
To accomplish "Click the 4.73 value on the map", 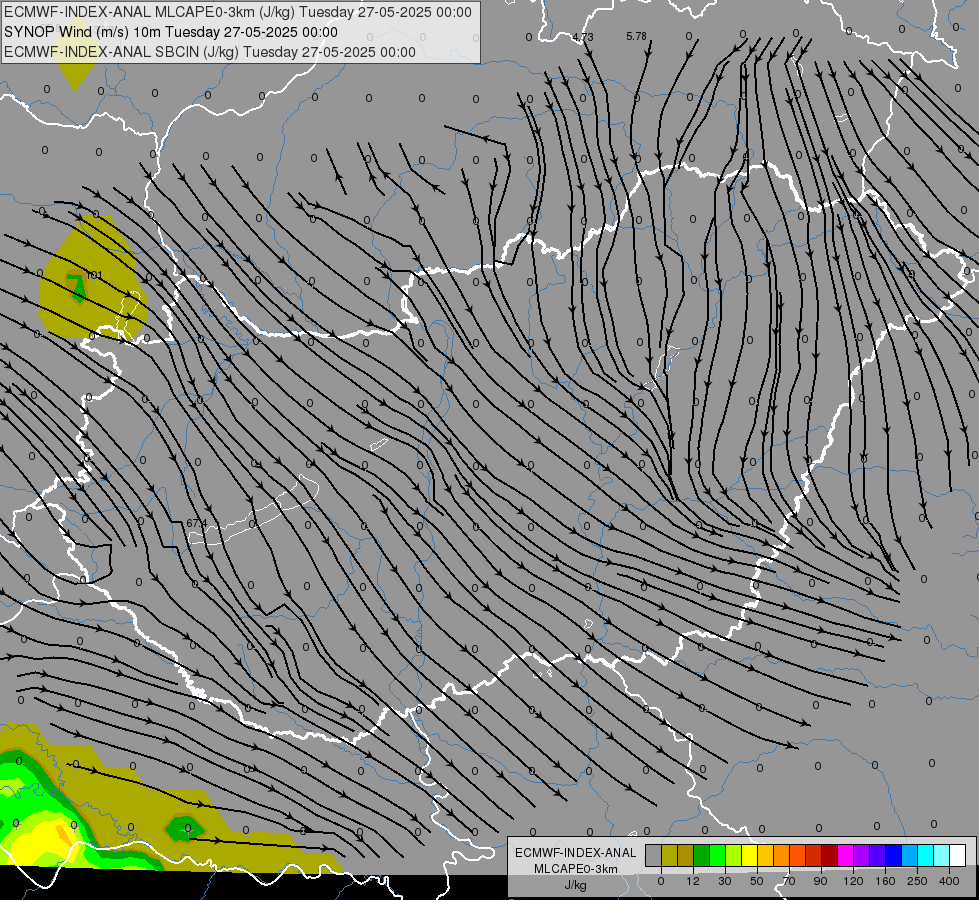I will (583, 37).
